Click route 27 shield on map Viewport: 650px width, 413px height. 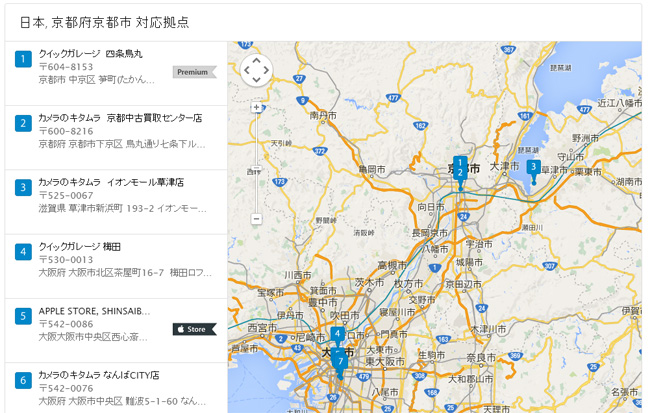(x=299, y=78)
